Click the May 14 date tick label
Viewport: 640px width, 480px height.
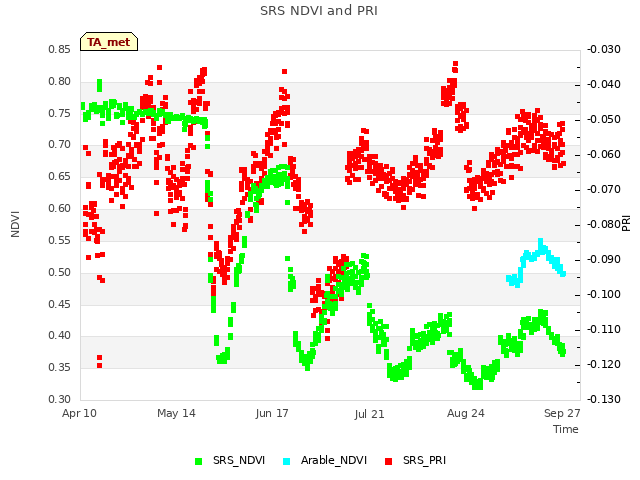(176, 413)
